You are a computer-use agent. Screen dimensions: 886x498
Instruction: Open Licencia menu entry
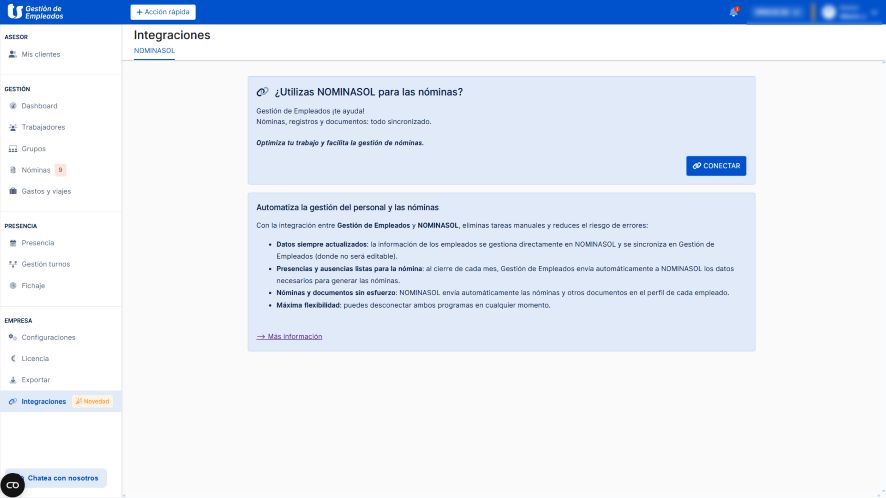pyautogui.click(x=35, y=358)
